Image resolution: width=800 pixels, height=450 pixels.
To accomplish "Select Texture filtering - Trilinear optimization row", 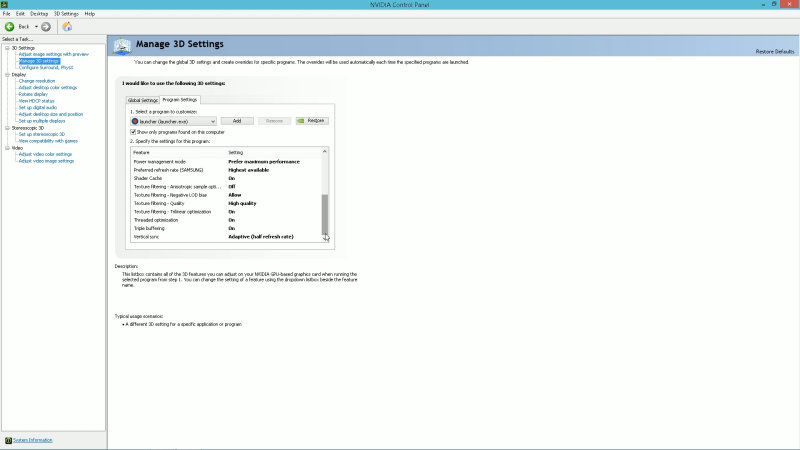I will (226, 212).
